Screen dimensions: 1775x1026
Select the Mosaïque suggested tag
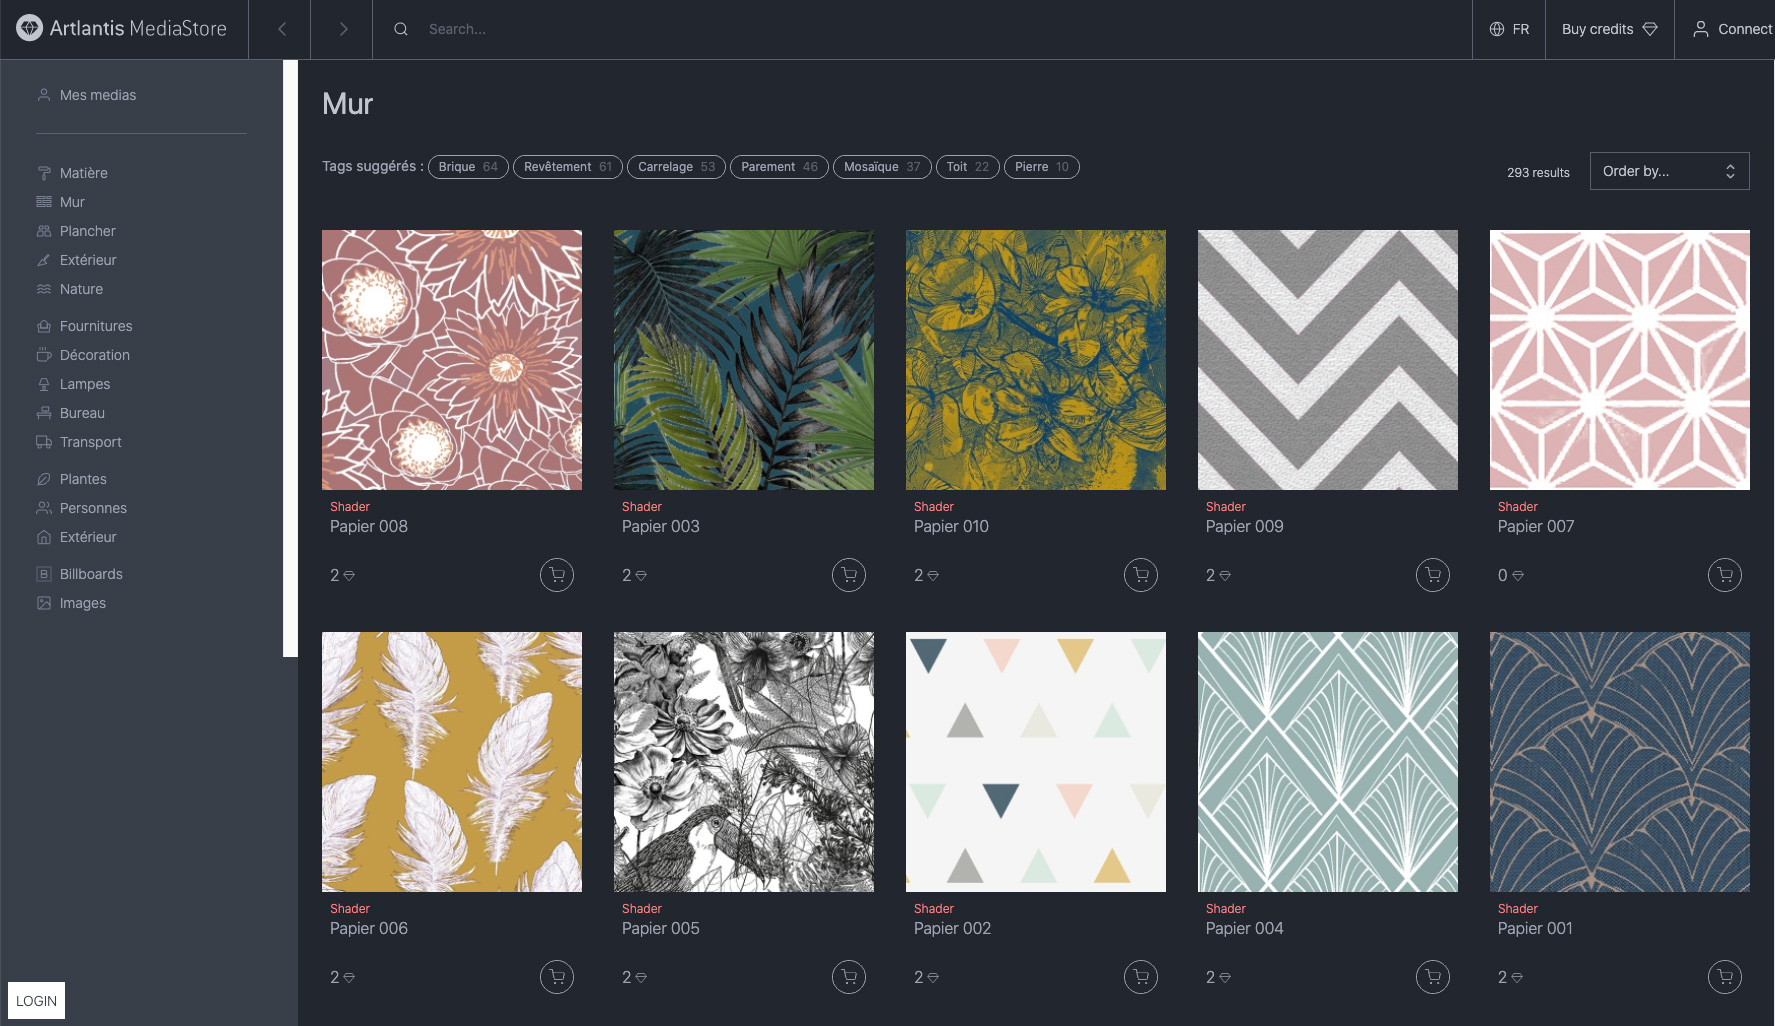tap(881, 167)
